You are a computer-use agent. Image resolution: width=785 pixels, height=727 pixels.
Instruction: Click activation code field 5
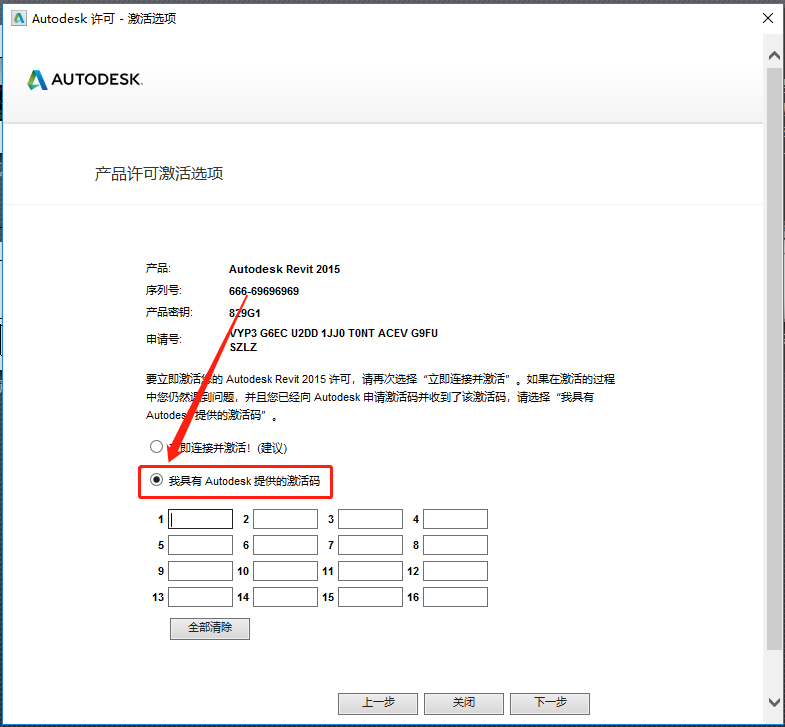point(200,545)
